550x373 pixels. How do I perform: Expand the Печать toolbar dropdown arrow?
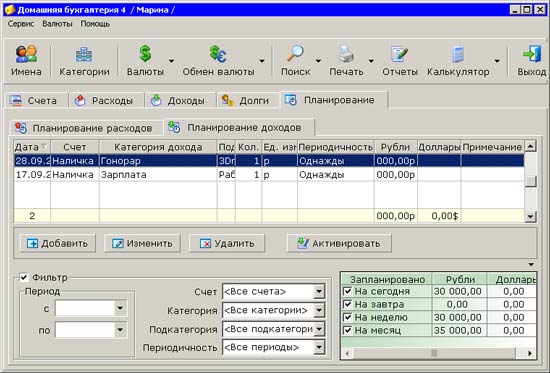(x=371, y=61)
